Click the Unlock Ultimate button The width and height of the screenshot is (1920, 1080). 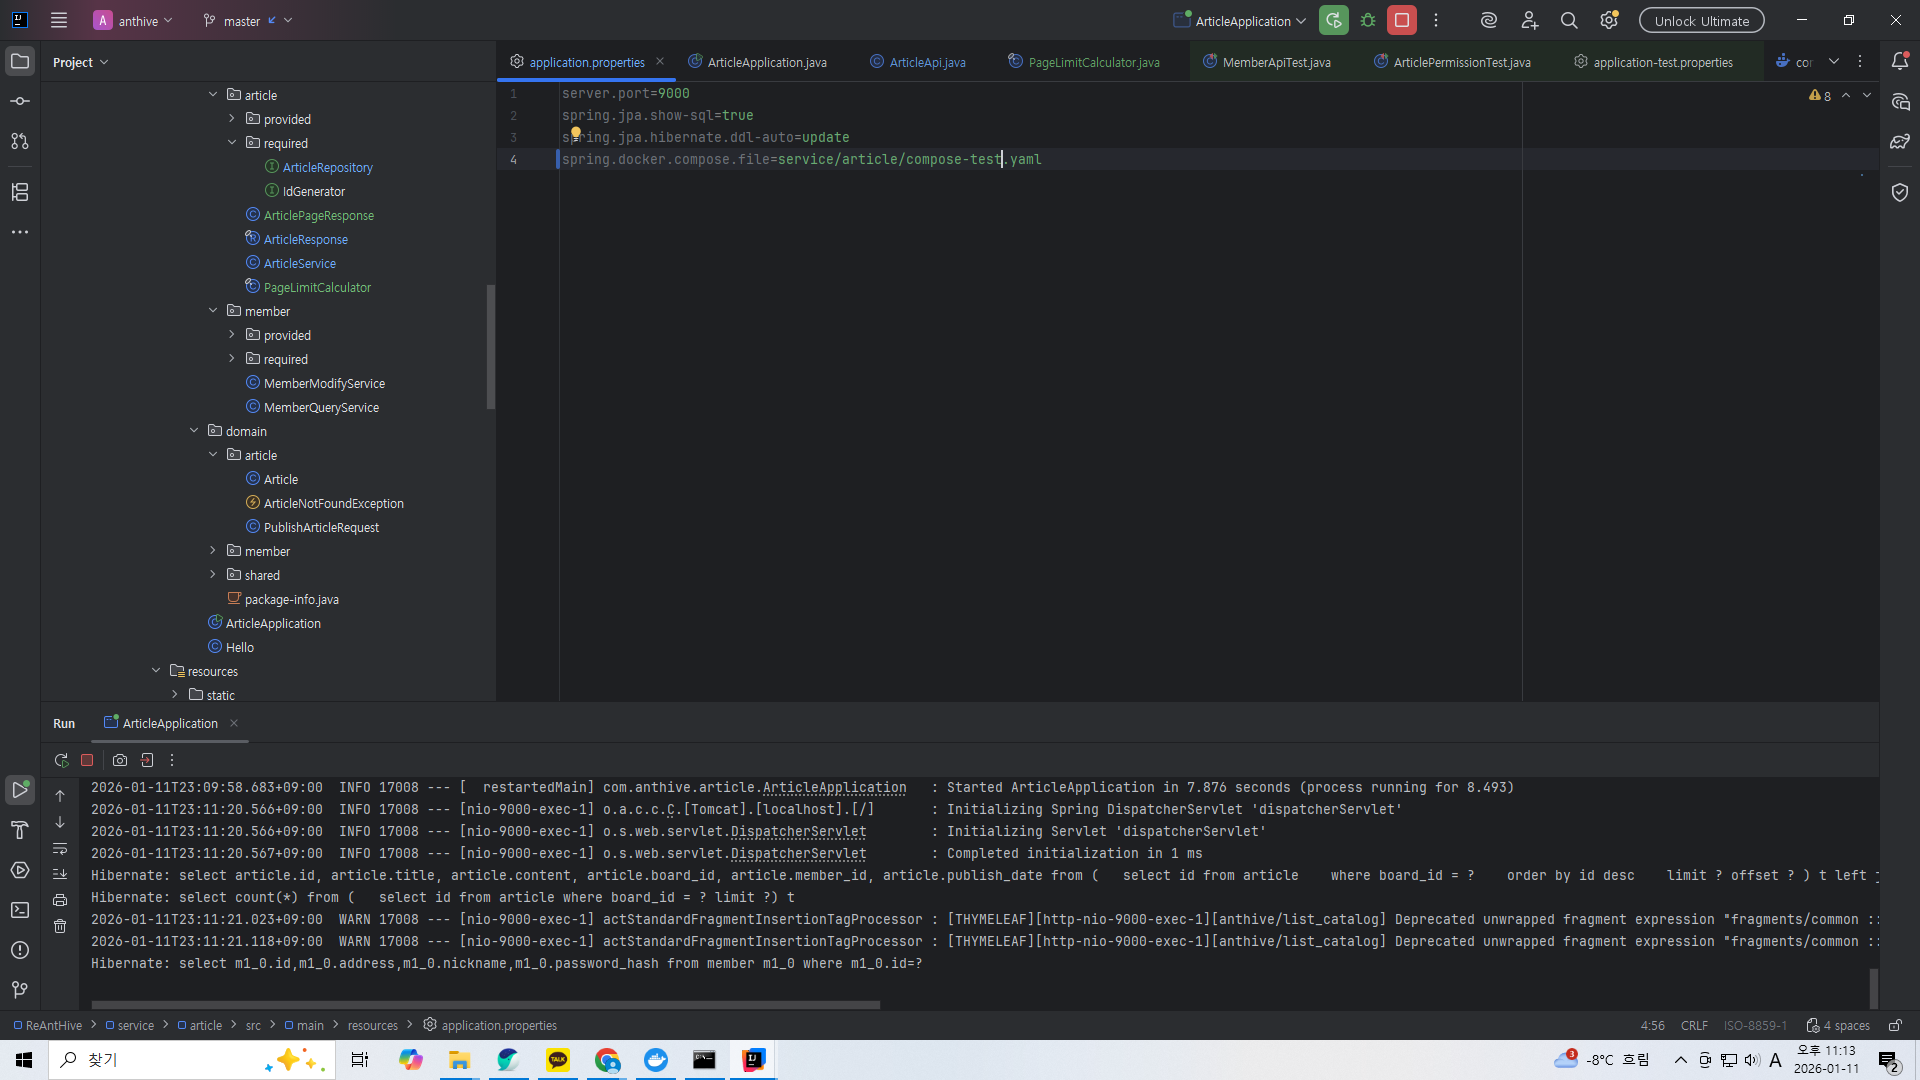click(1701, 20)
